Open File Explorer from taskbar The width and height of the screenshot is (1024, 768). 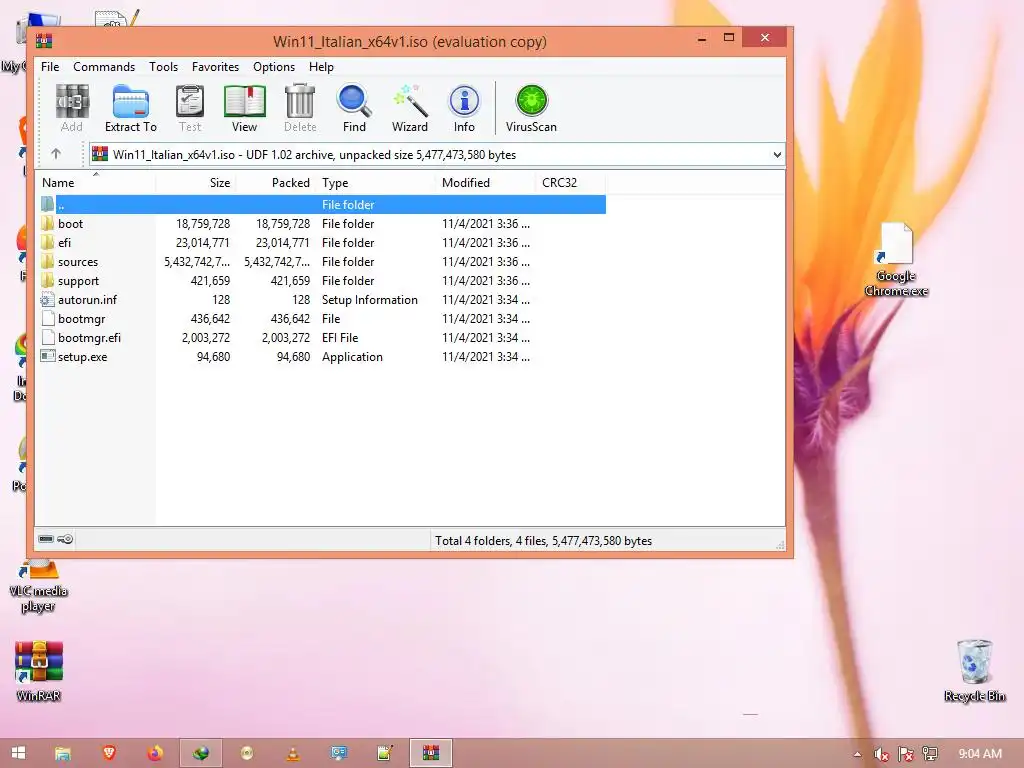coord(63,753)
